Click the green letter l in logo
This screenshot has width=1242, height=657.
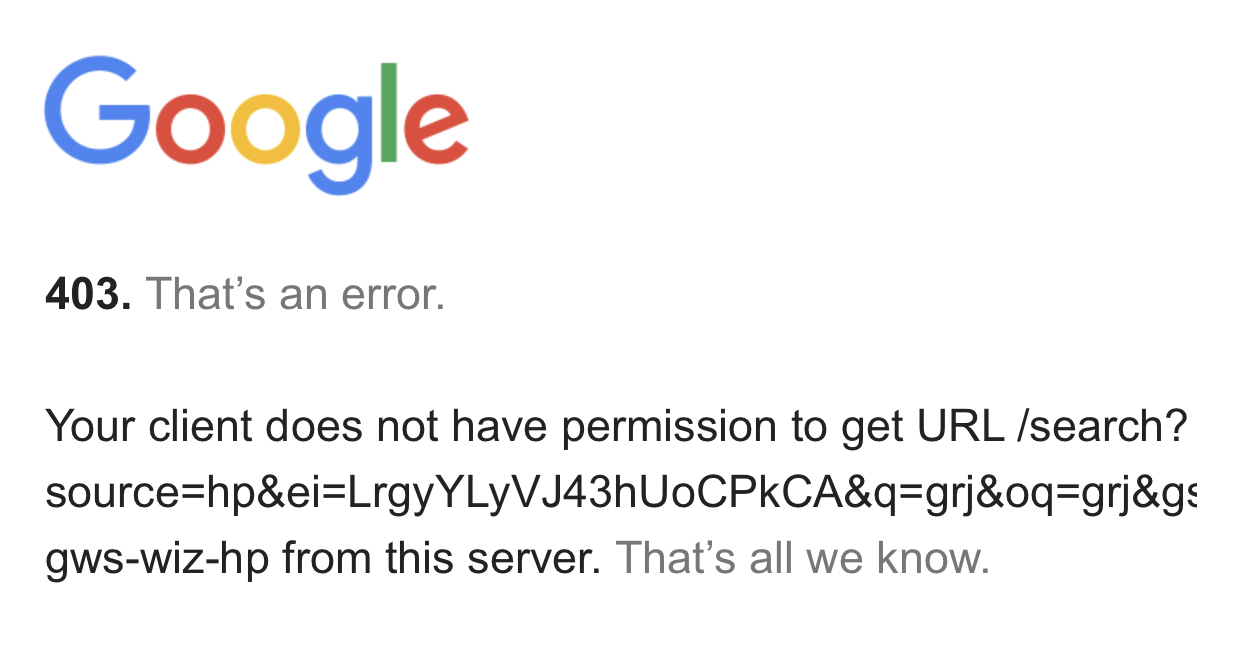point(389,112)
